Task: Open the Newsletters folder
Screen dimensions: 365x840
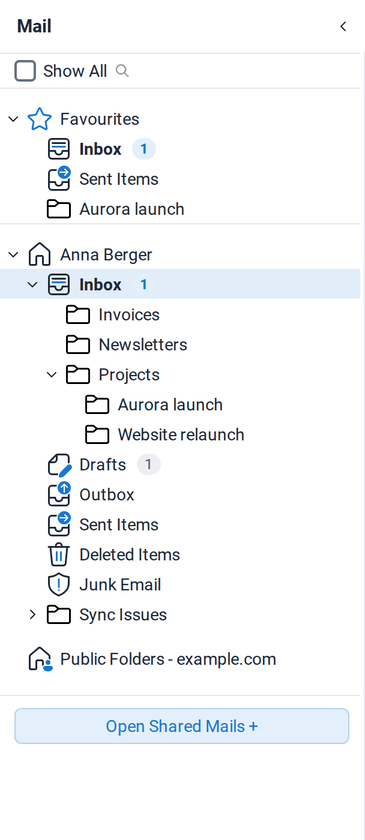Action: click(143, 344)
